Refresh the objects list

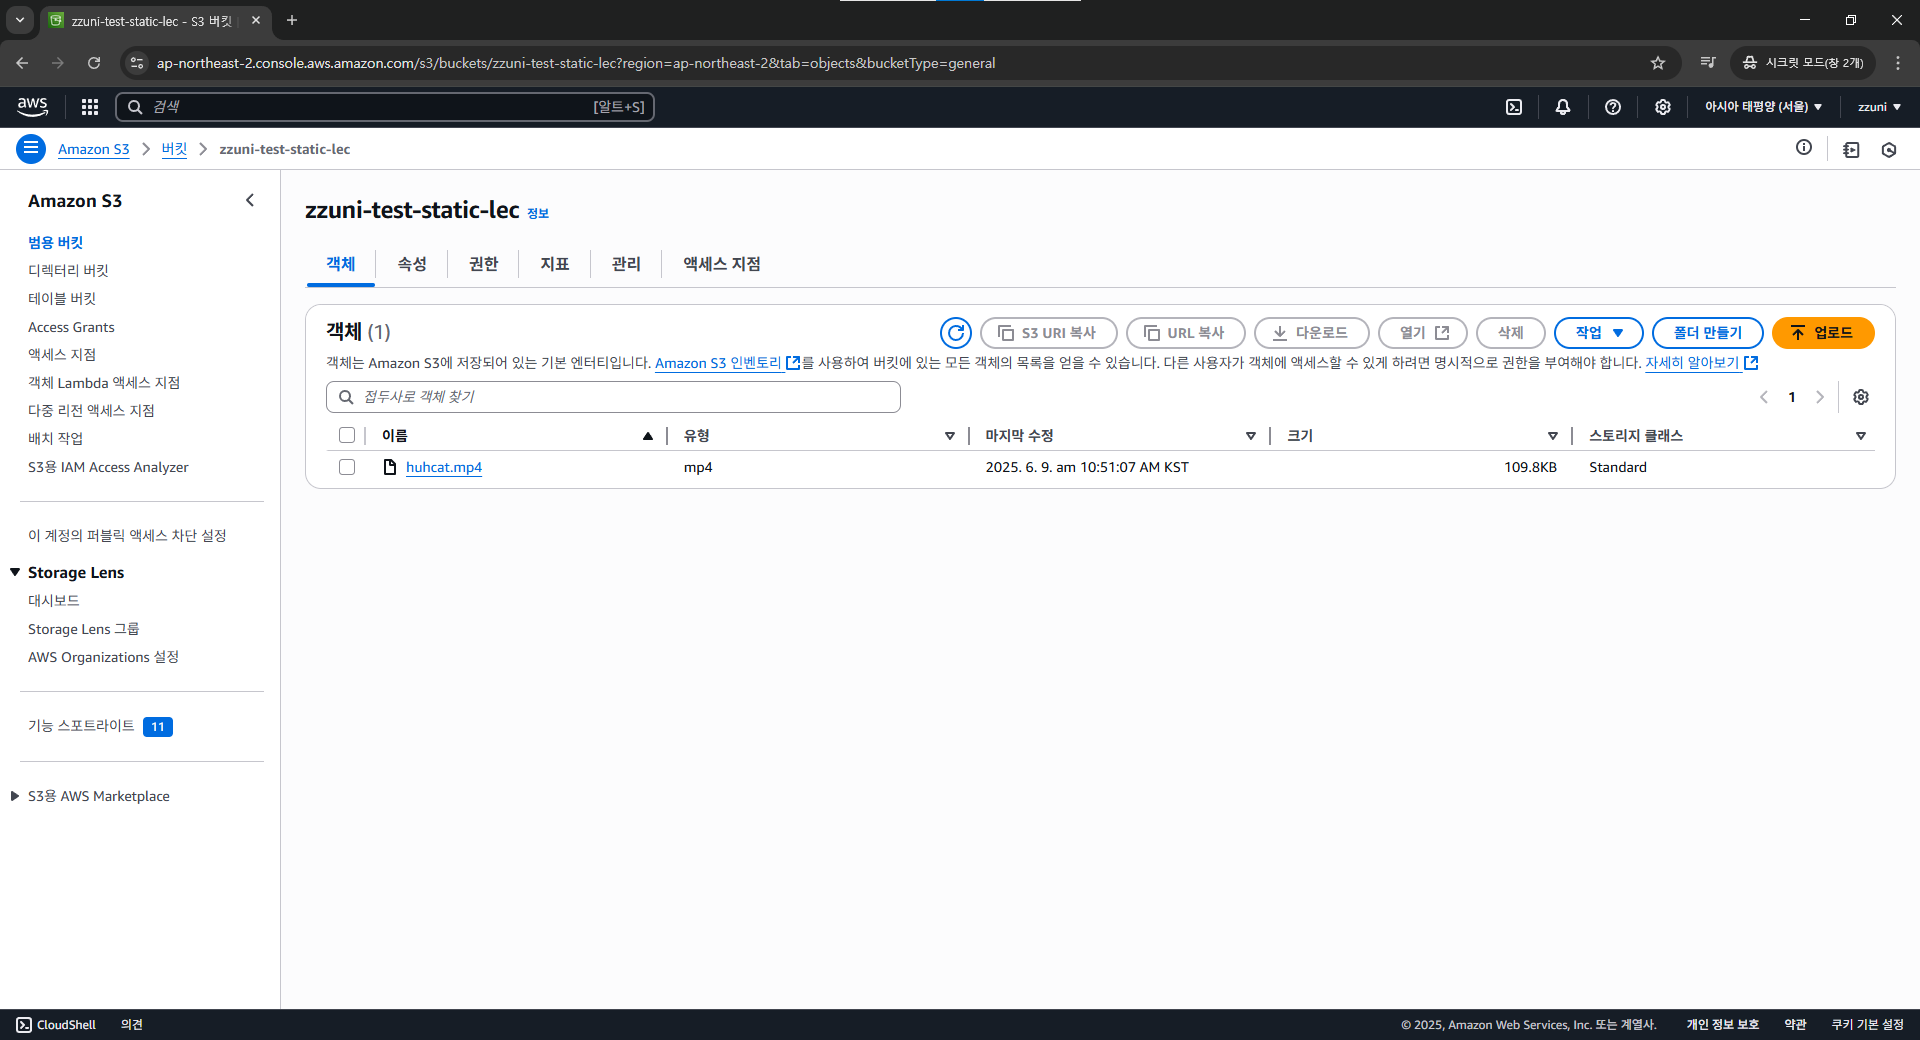(956, 333)
